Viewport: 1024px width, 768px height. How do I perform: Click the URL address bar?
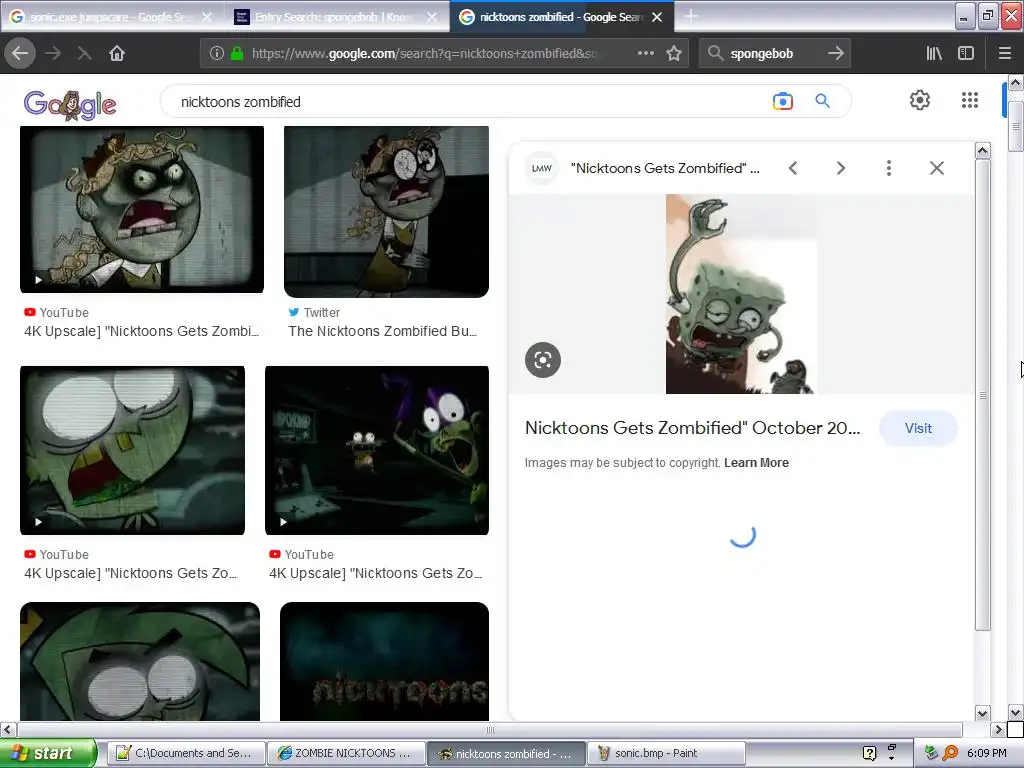[424, 54]
